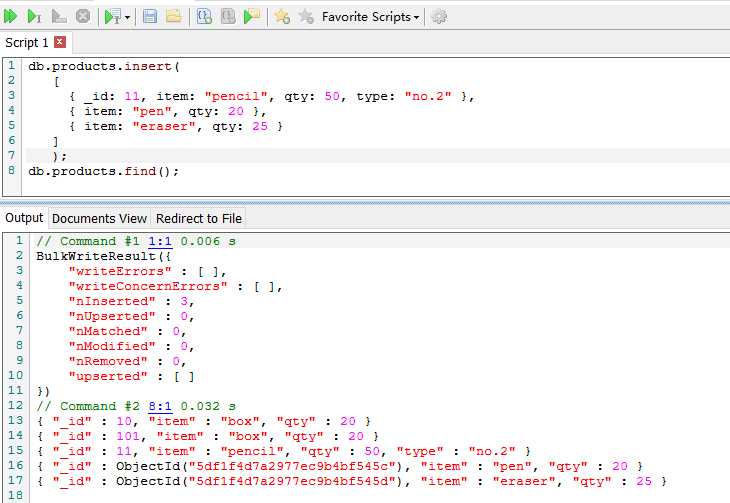Click the execute-with-options script icon
Screen dimensions: 730x503
click(113, 17)
